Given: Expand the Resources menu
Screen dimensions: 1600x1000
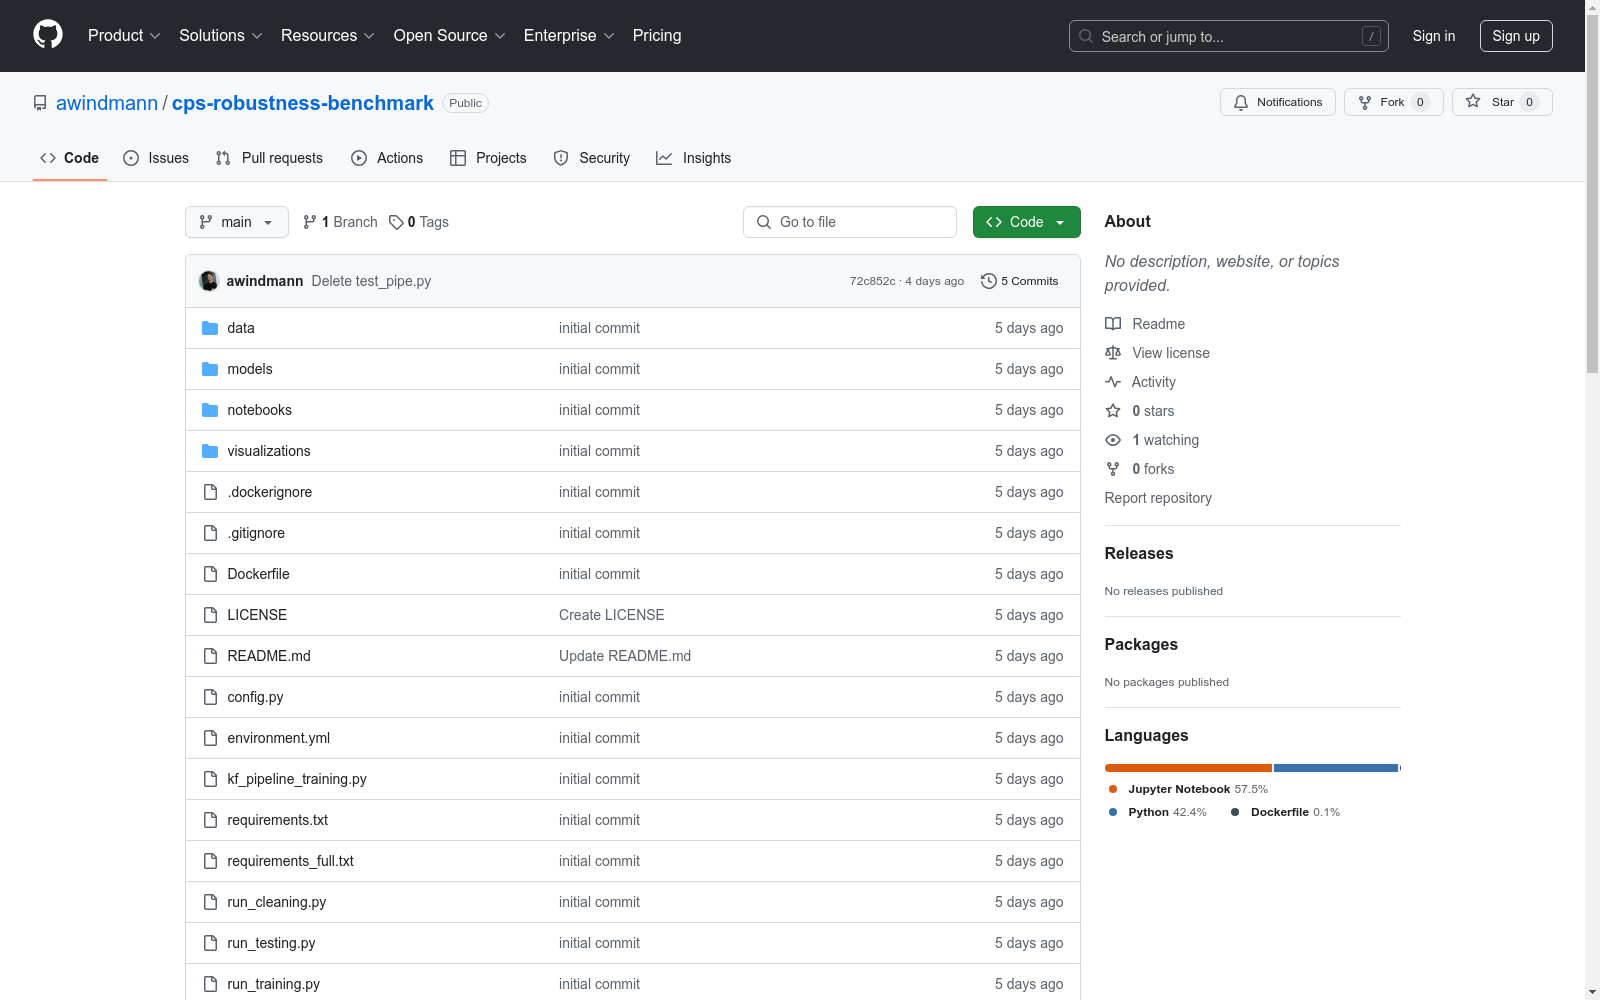Looking at the screenshot, I should (x=328, y=35).
